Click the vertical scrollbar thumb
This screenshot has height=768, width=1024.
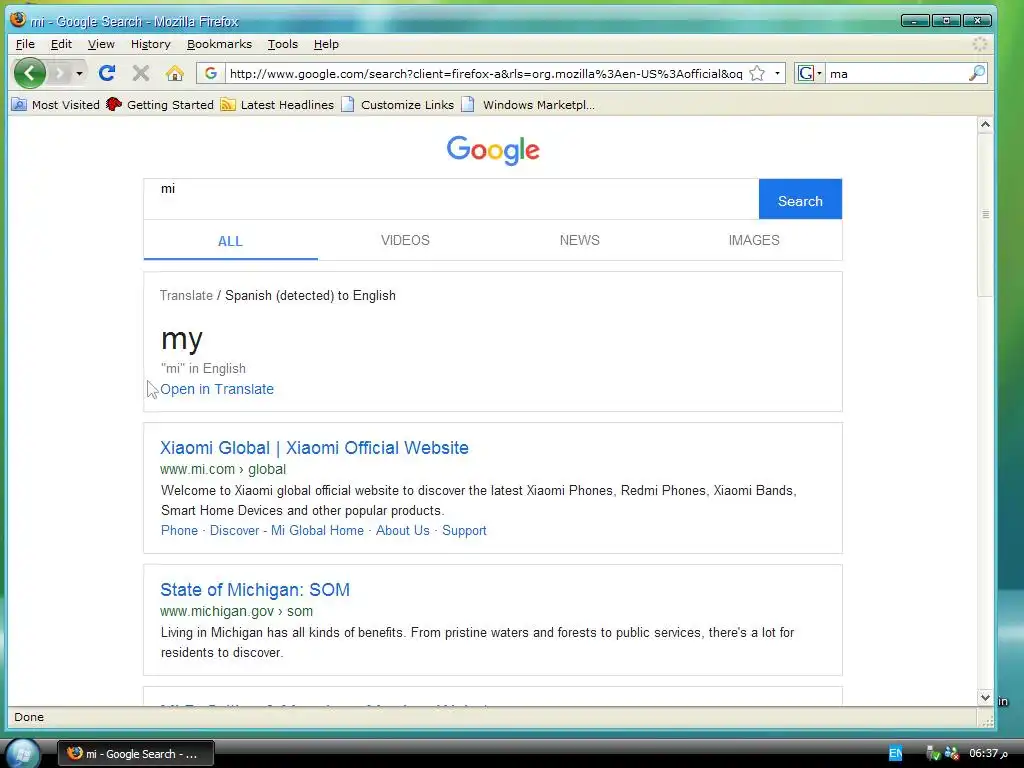pyautogui.click(x=985, y=214)
